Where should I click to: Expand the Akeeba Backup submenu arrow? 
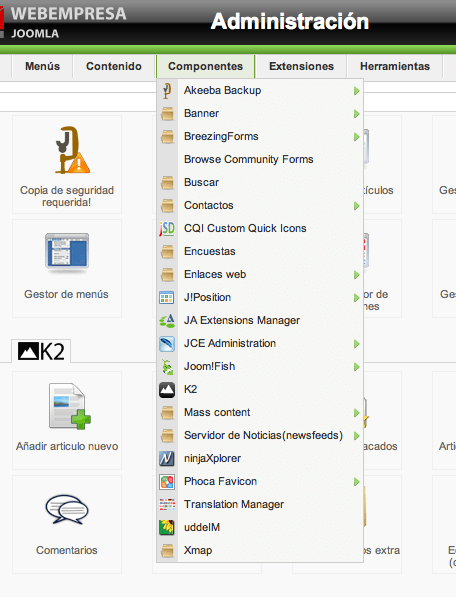(357, 91)
